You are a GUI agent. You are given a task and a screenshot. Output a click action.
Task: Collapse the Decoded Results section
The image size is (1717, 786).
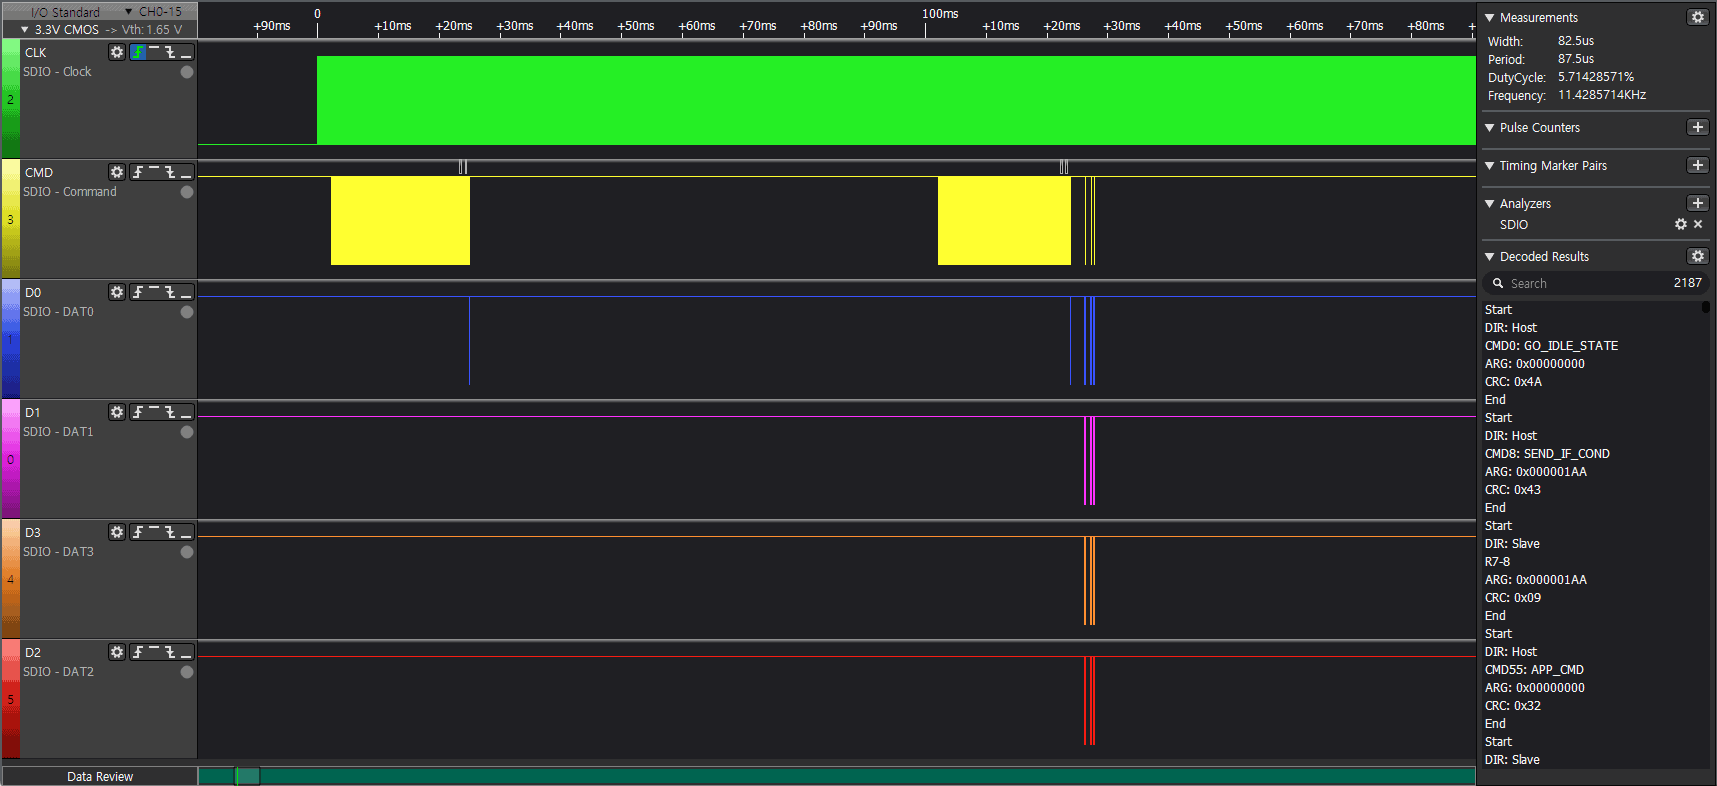[x=1490, y=257]
